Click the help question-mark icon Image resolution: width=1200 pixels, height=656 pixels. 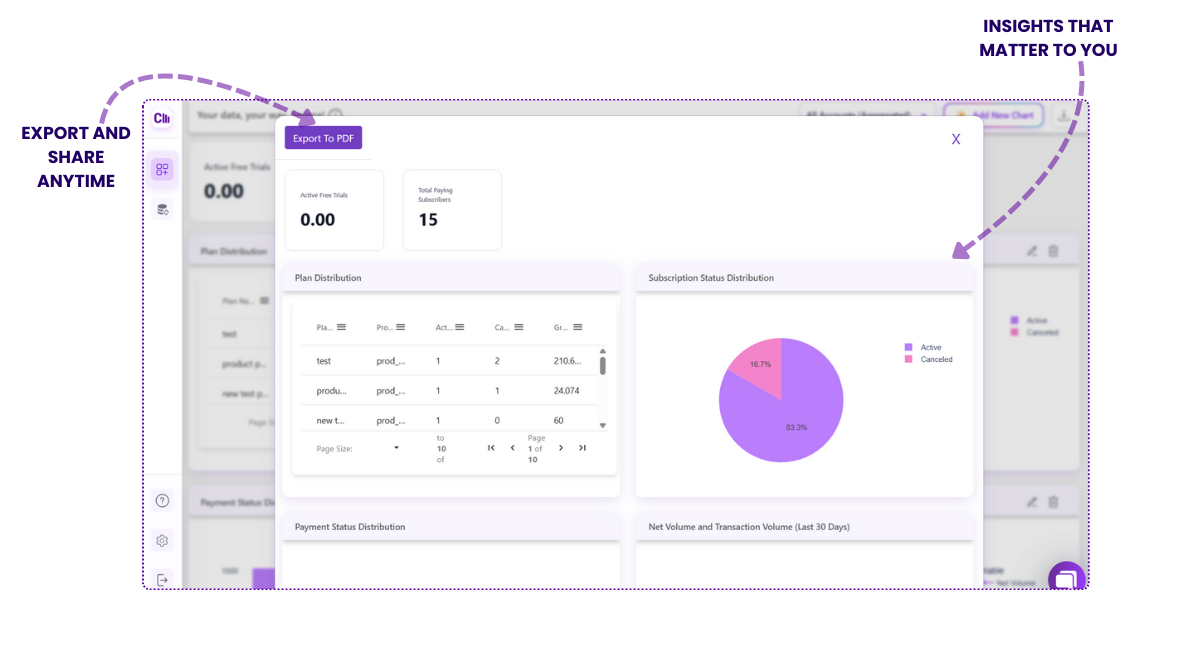click(x=162, y=500)
